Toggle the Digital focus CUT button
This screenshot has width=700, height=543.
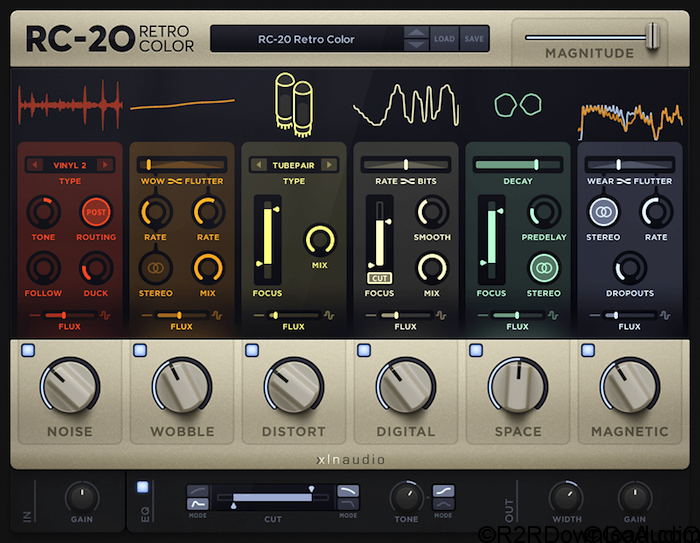click(379, 278)
